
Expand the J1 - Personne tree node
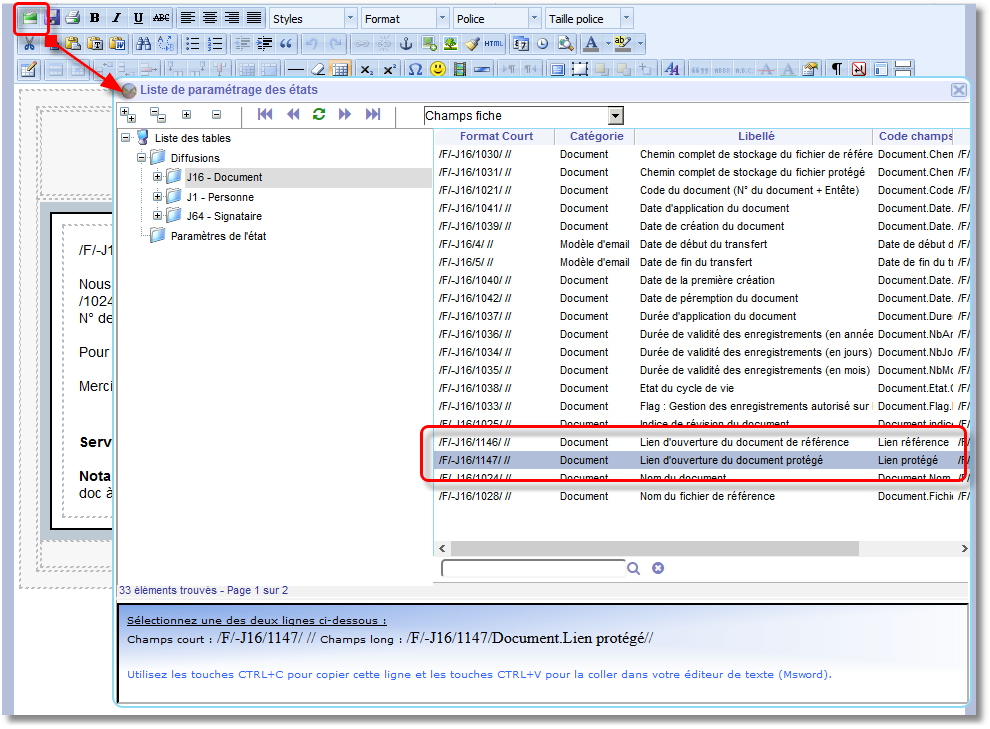(x=158, y=197)
